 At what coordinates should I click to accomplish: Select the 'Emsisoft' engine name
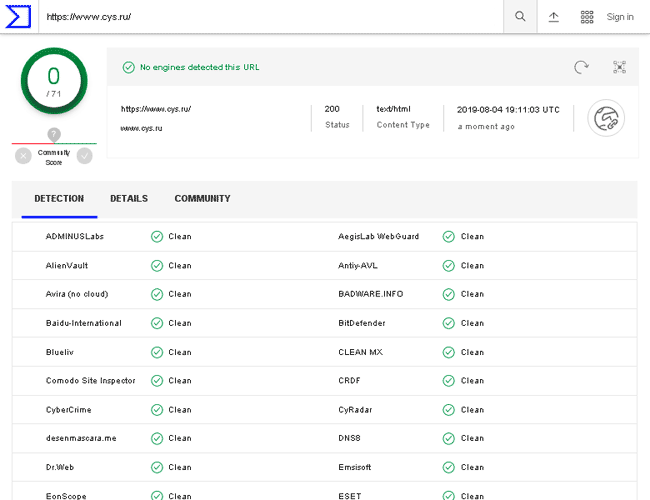(354, 467)
